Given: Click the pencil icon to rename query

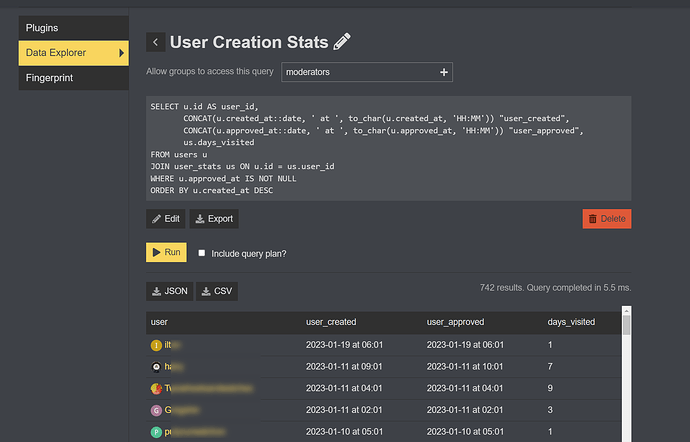Looking at the screenshot, I should [x=342, y=42].
